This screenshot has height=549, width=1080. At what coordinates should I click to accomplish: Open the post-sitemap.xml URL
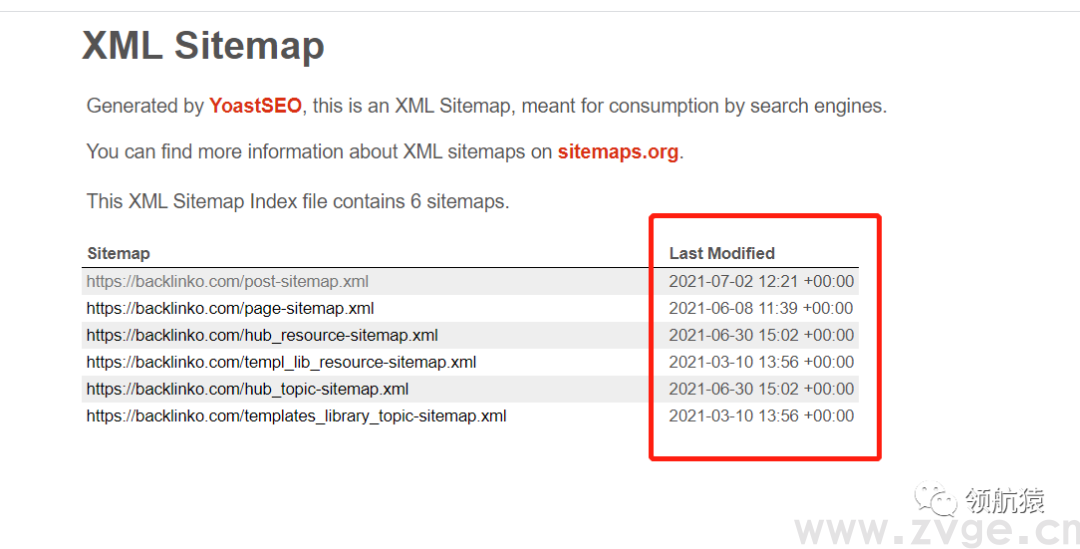pyautogui.click(x=227, y=282)
